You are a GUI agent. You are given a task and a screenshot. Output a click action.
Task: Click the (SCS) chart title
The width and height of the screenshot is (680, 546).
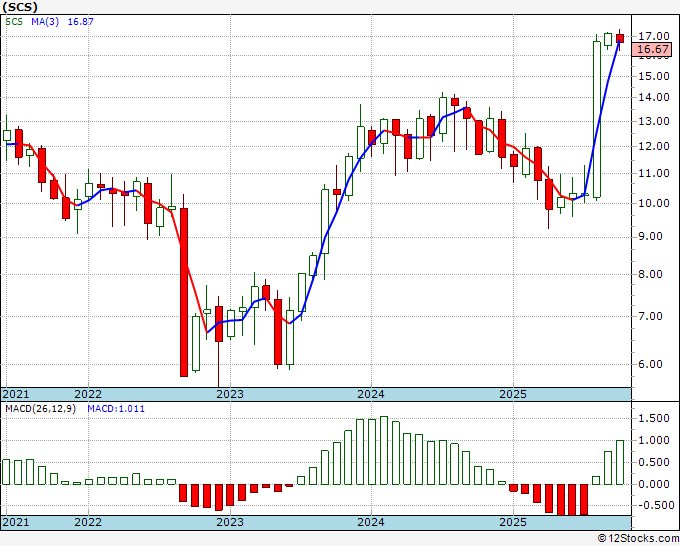tap(20, 7)
